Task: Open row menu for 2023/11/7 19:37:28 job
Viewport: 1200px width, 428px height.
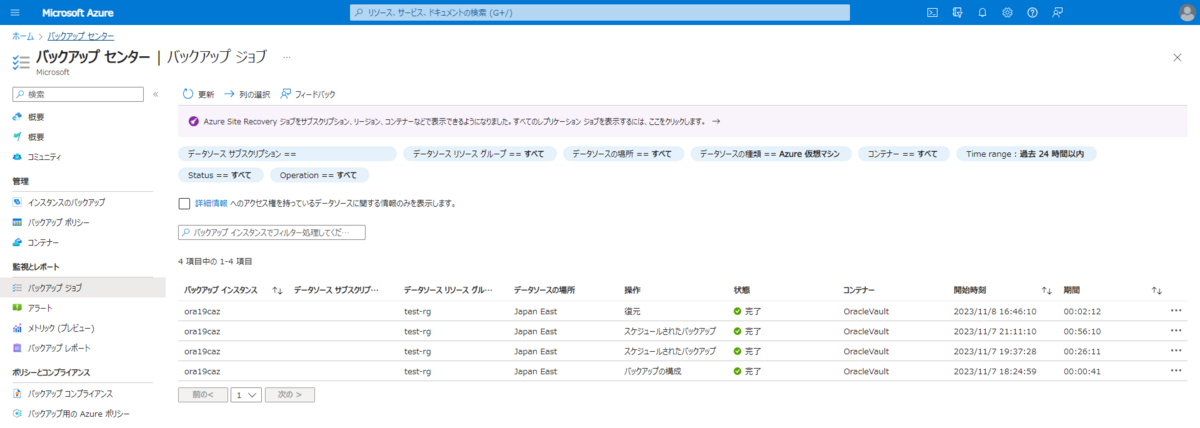Action: pyautogui.click(x=1176, y=351)
